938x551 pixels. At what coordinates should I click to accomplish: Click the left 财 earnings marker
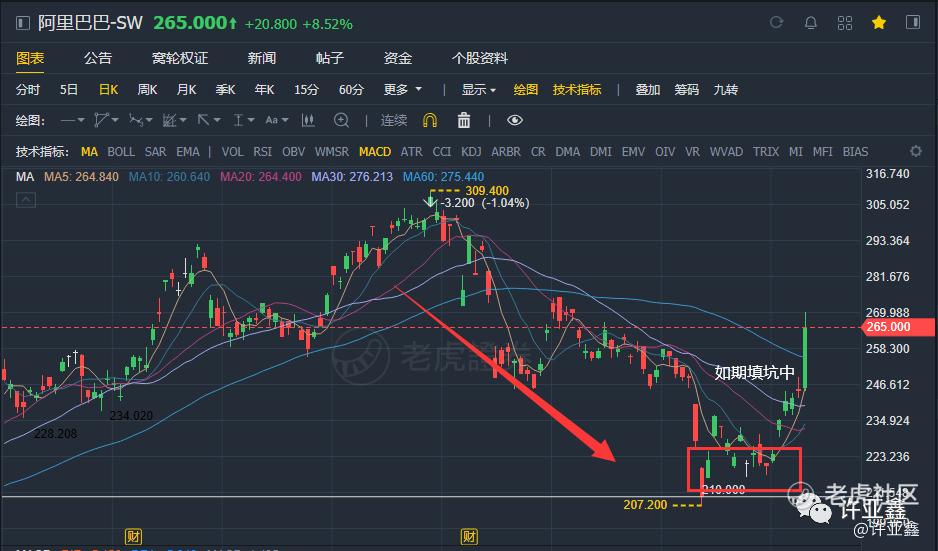[133, 536]
